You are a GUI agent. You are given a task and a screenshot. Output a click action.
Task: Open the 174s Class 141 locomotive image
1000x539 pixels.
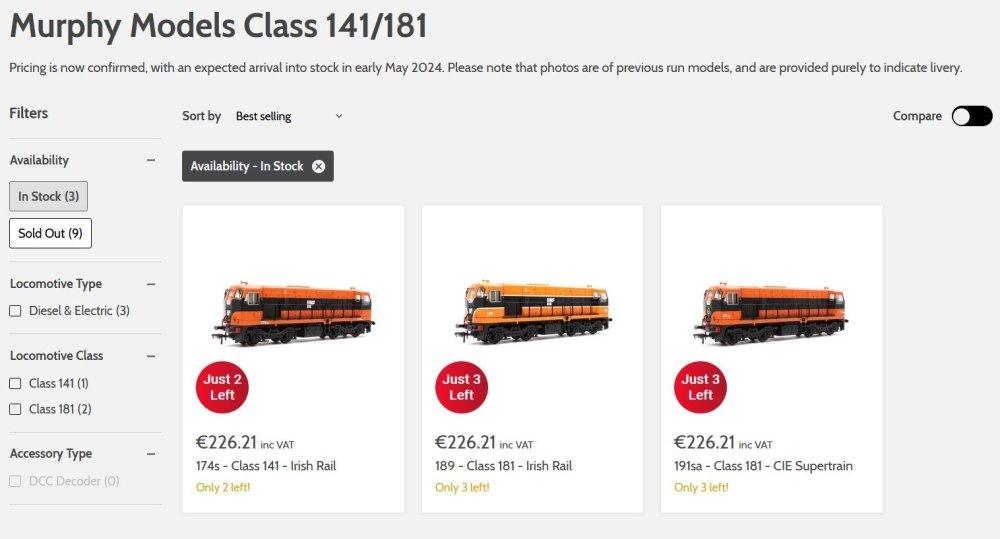pyautogui.click(x=293, y=312)
